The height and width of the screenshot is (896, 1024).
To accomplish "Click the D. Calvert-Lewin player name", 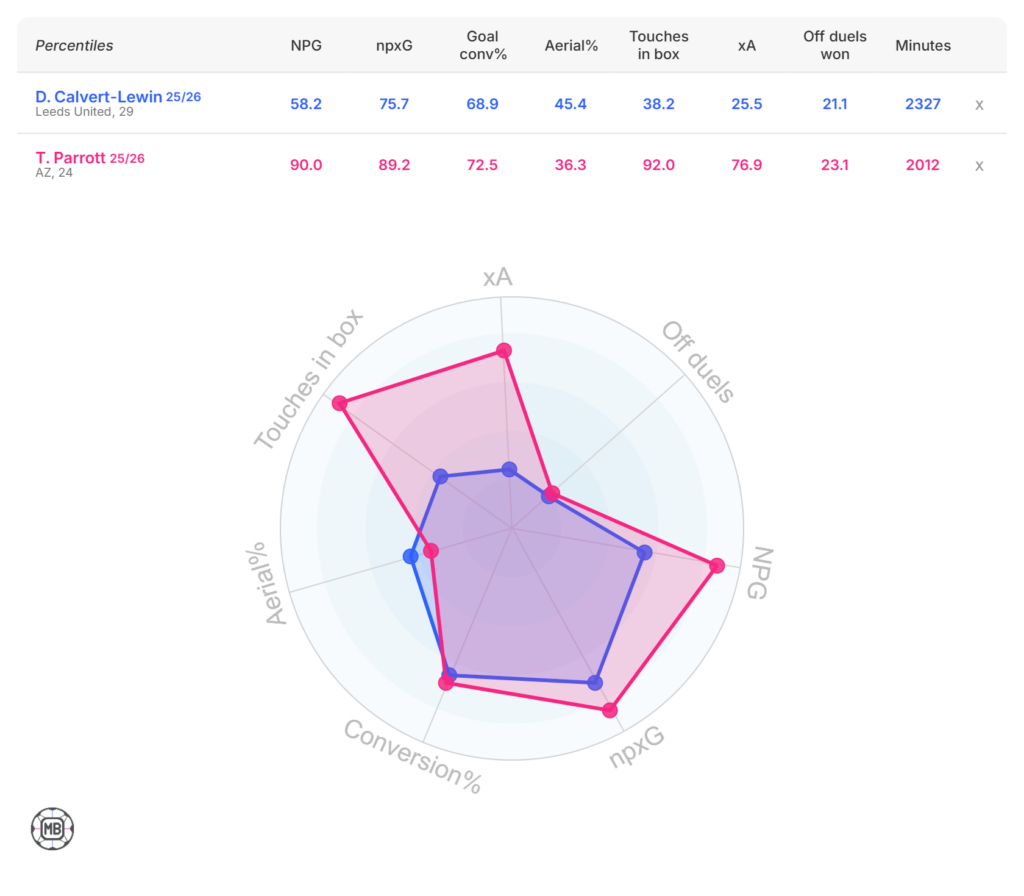I will (98, 97).
